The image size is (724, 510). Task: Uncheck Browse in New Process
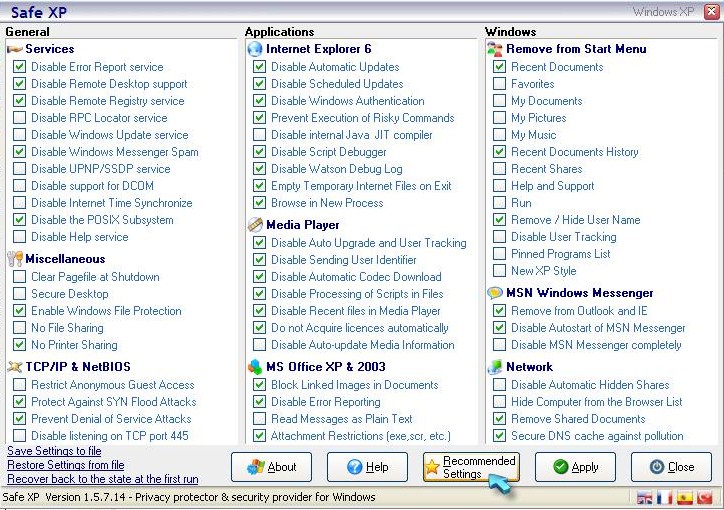[x=259, y=203]
